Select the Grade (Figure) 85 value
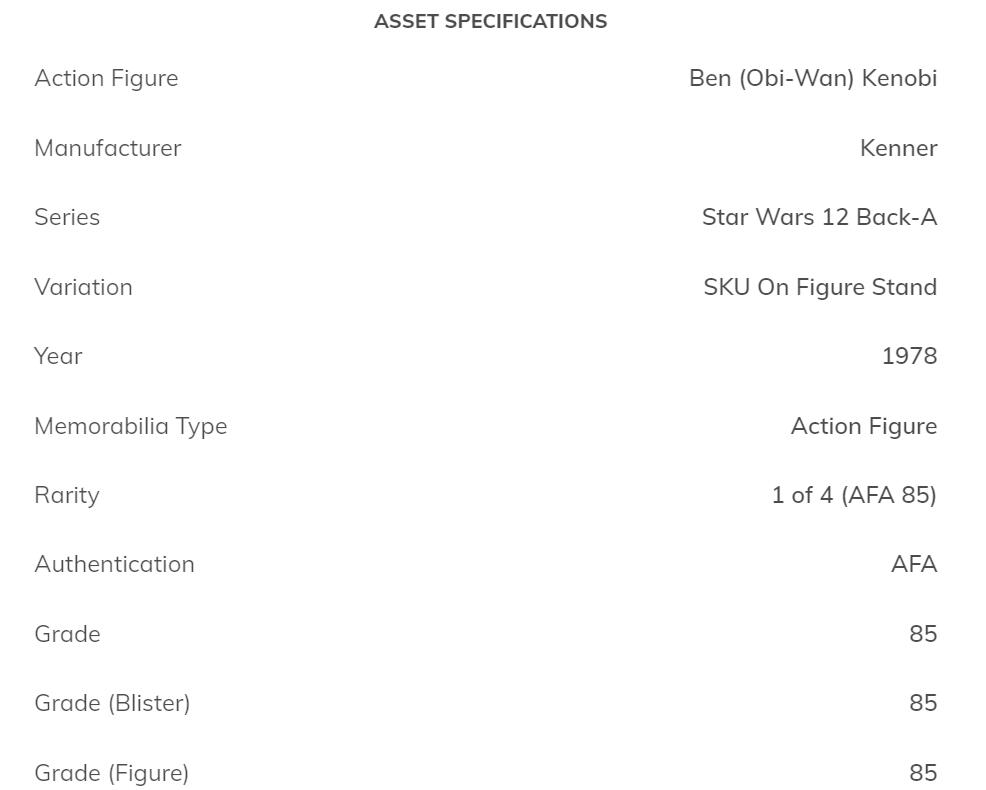Screen dimensions: 986x790 [x=923, y=773]
